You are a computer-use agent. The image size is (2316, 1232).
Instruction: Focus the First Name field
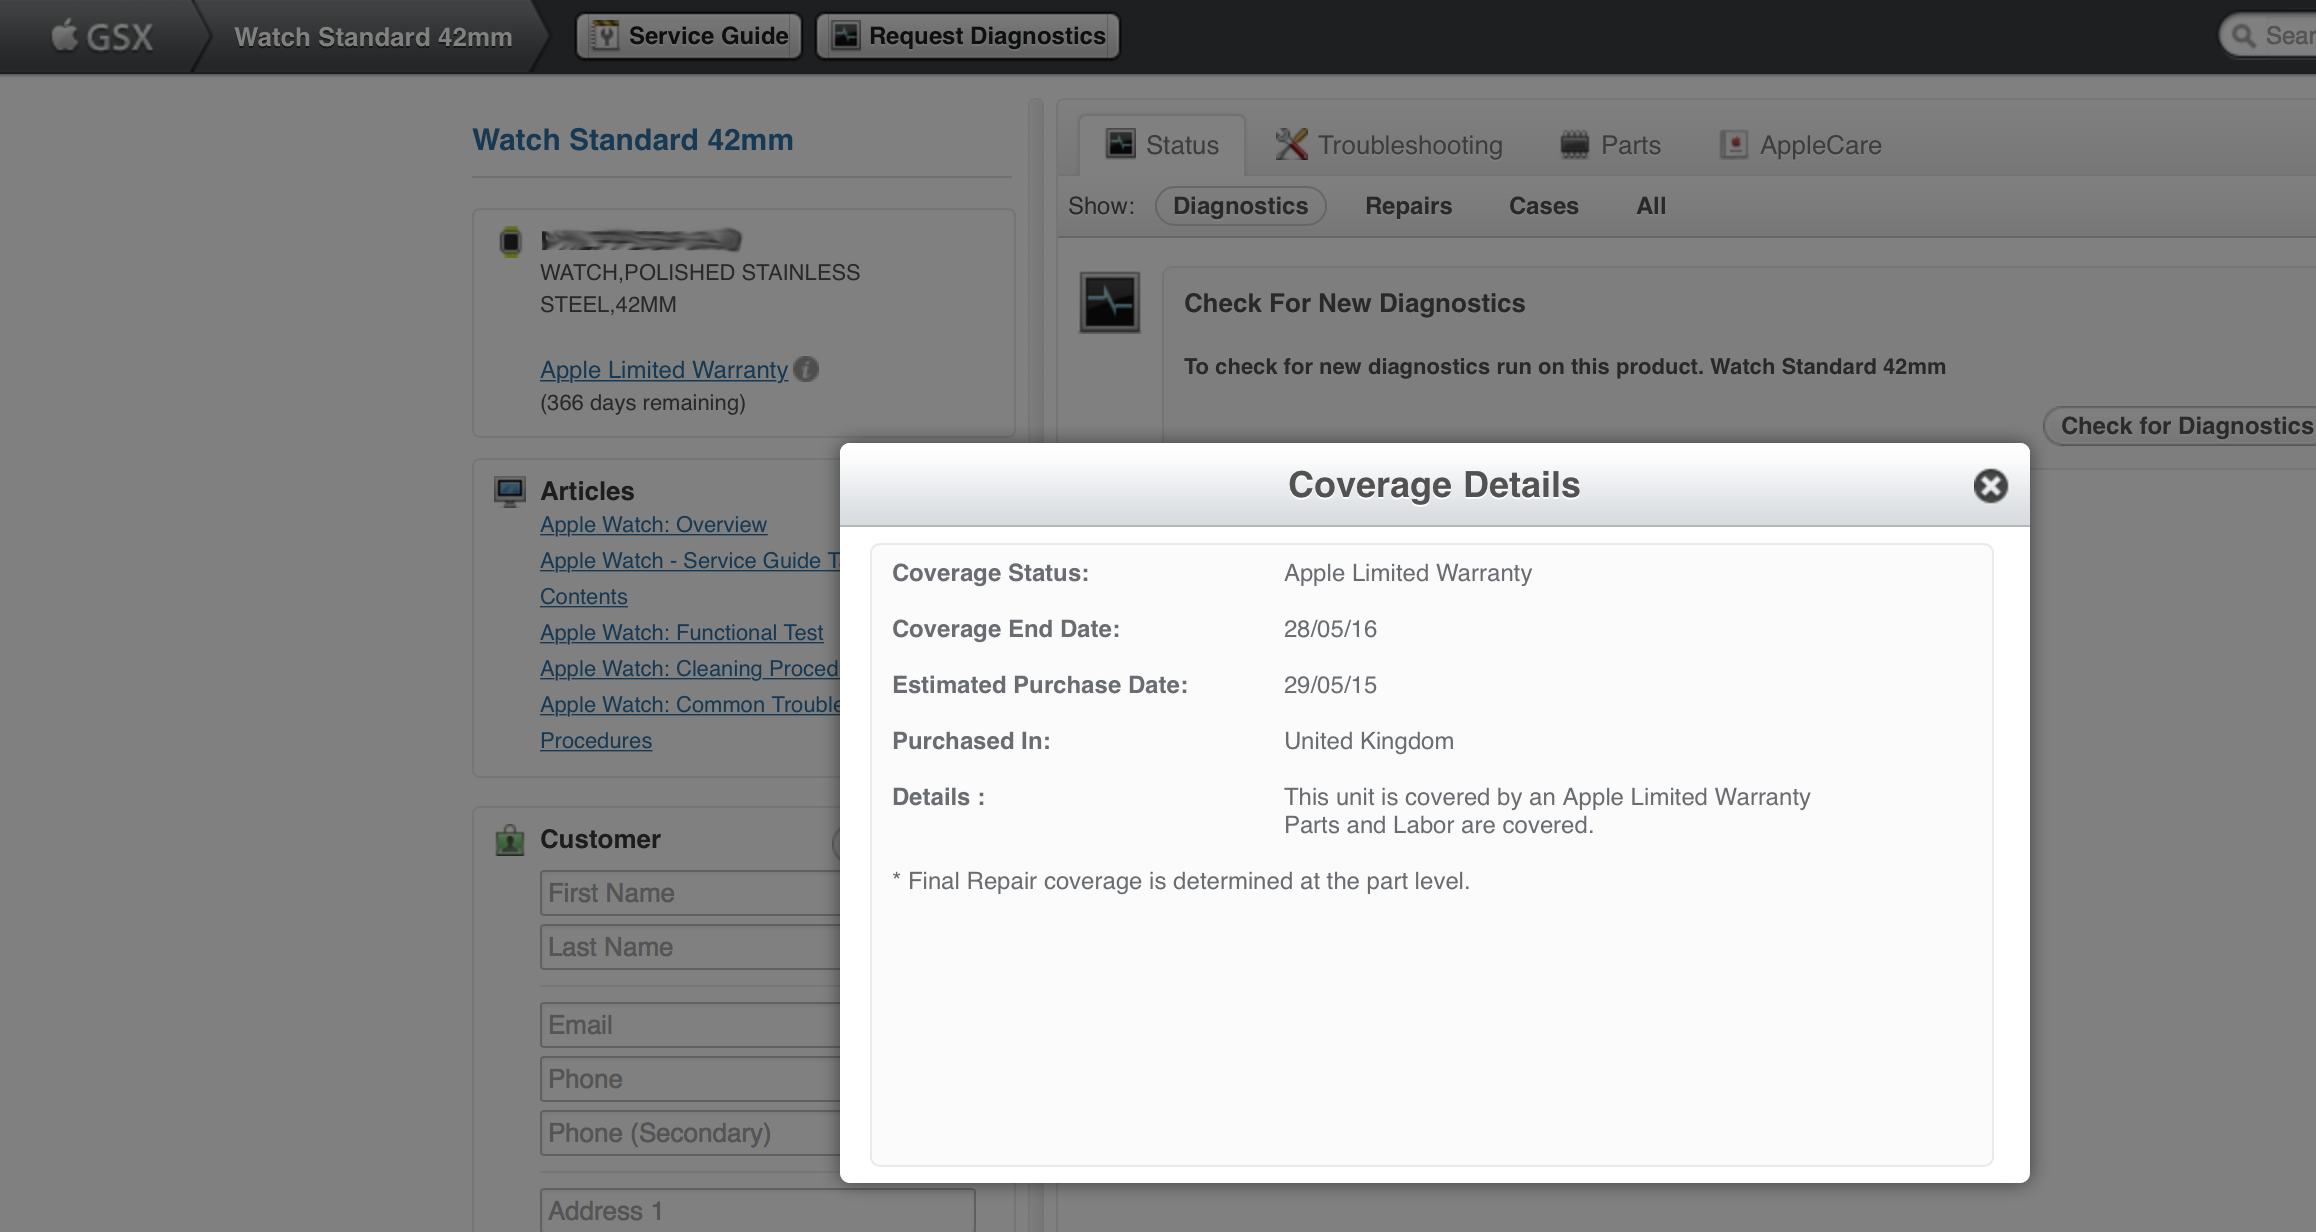point(690,893)
